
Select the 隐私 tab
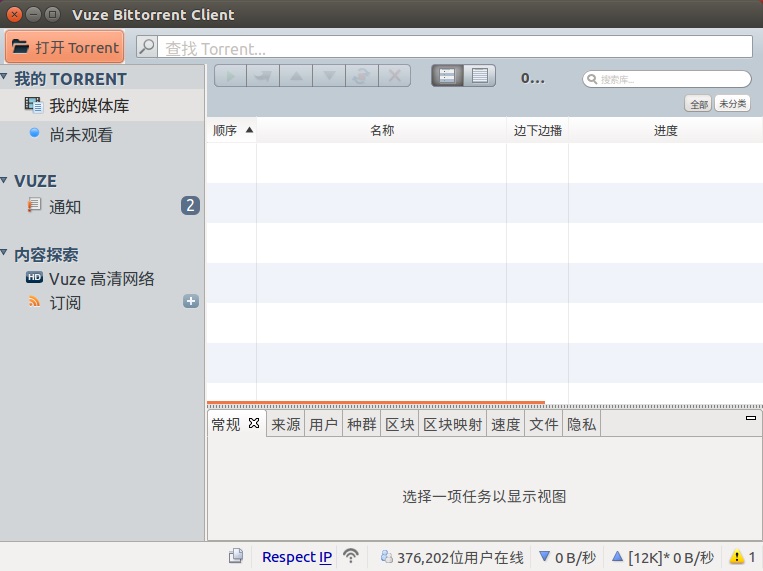click(581, 424)
